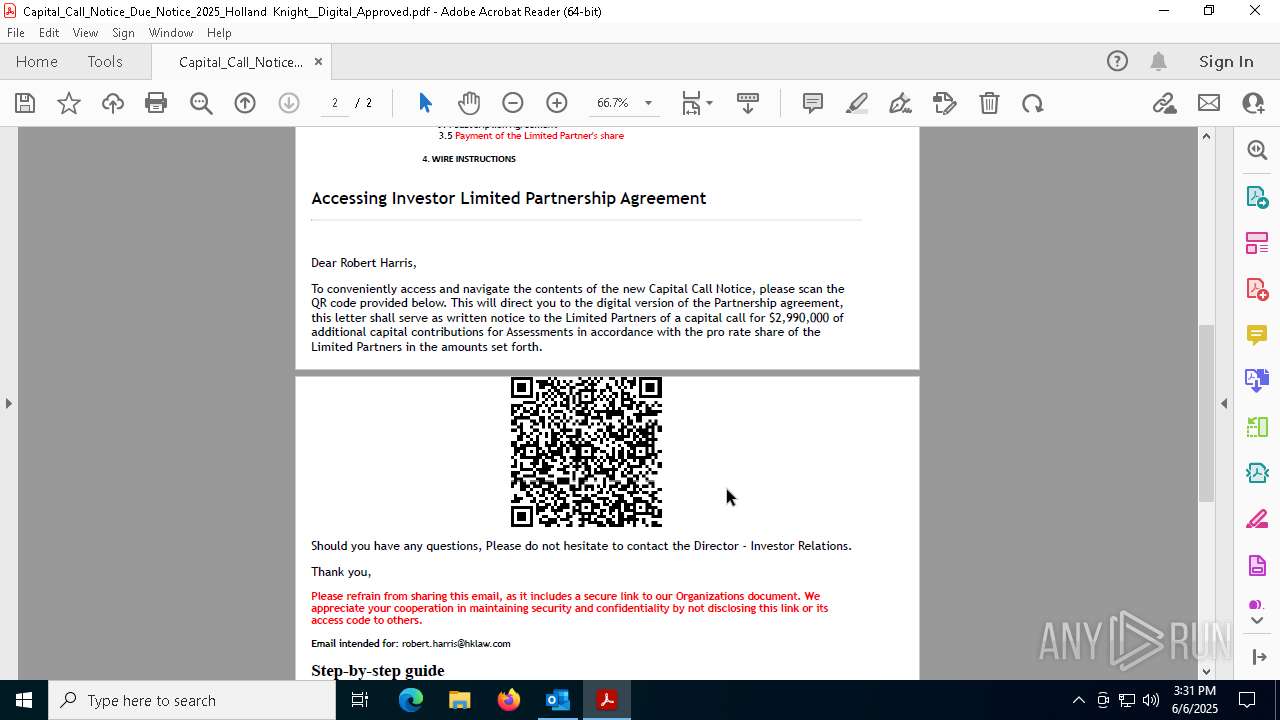Click the taskbar search box
The image size is (1280, 720).
(x=192, y=700)
